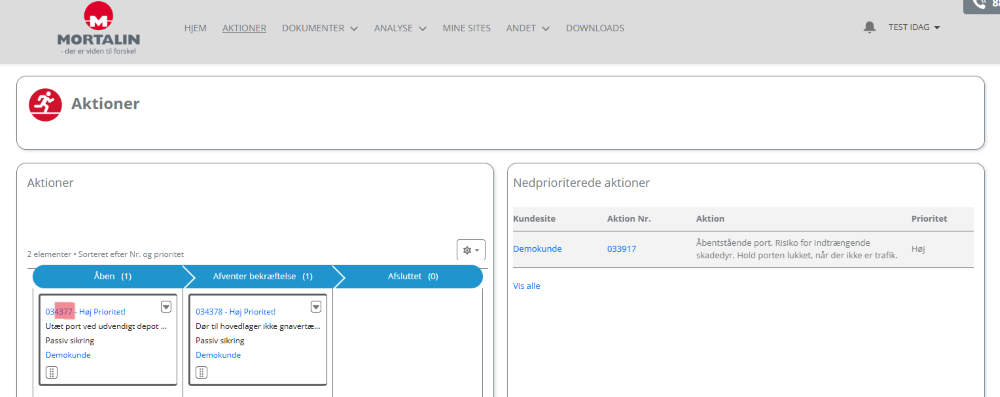Open card menu arrow for action 034377
Screen dimensions: 1000x397
click(166, 307)
